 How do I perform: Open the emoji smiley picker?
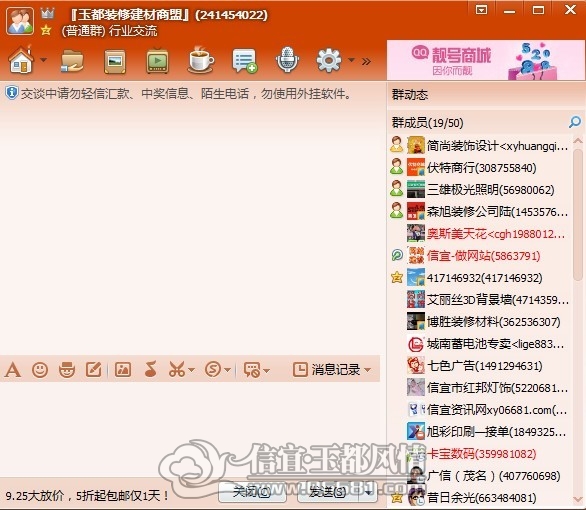pyautogui.click(x=40, y=370)
